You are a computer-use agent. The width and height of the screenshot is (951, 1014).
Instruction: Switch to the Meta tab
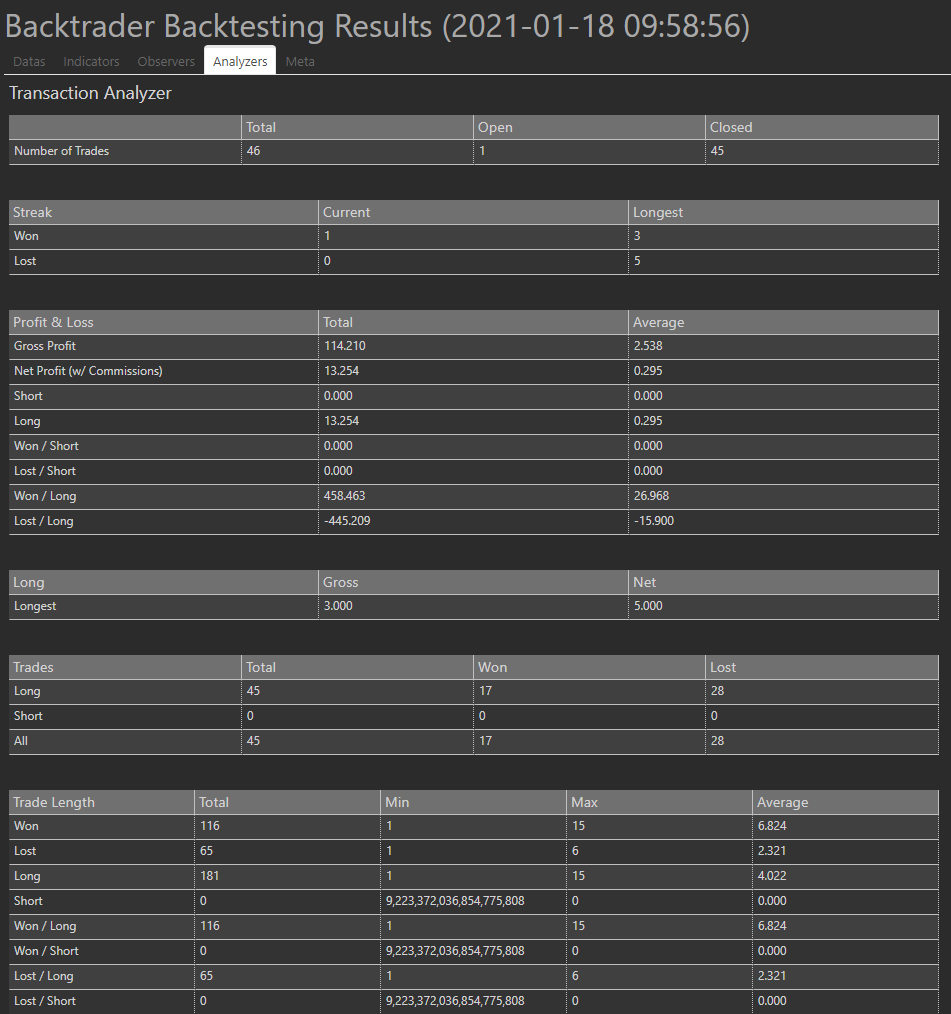[x=300, y=61]
